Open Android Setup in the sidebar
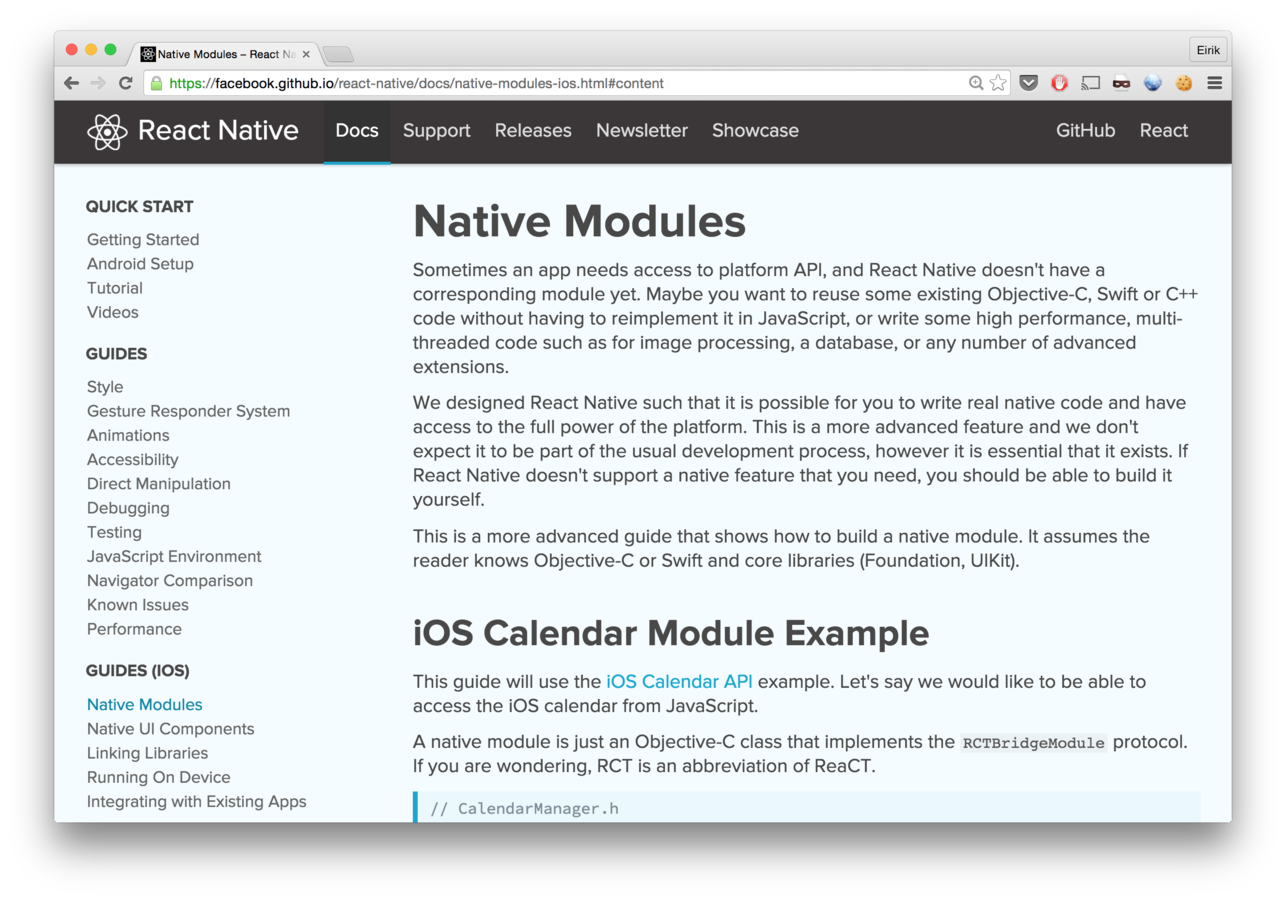The width and height of the screenshot is (1286, 900). [x=140, y=264]
